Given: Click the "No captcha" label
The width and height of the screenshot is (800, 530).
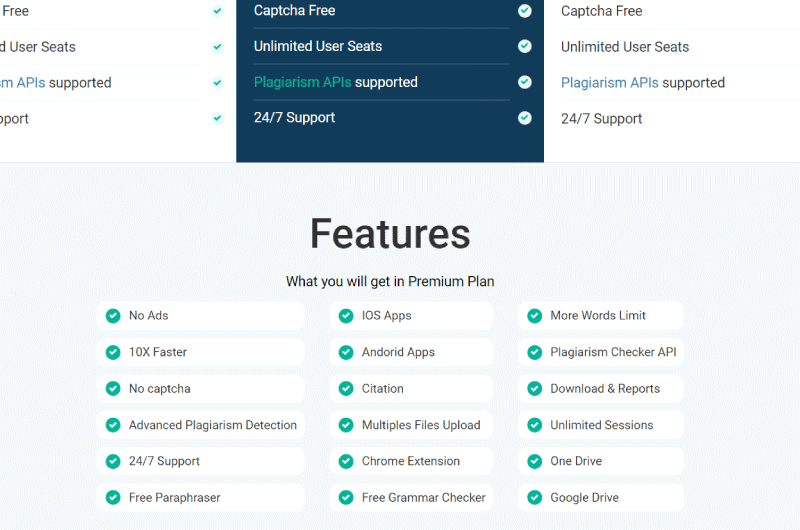Looking at the screenshot, I should pyautogui.click(x=160, y=389).
